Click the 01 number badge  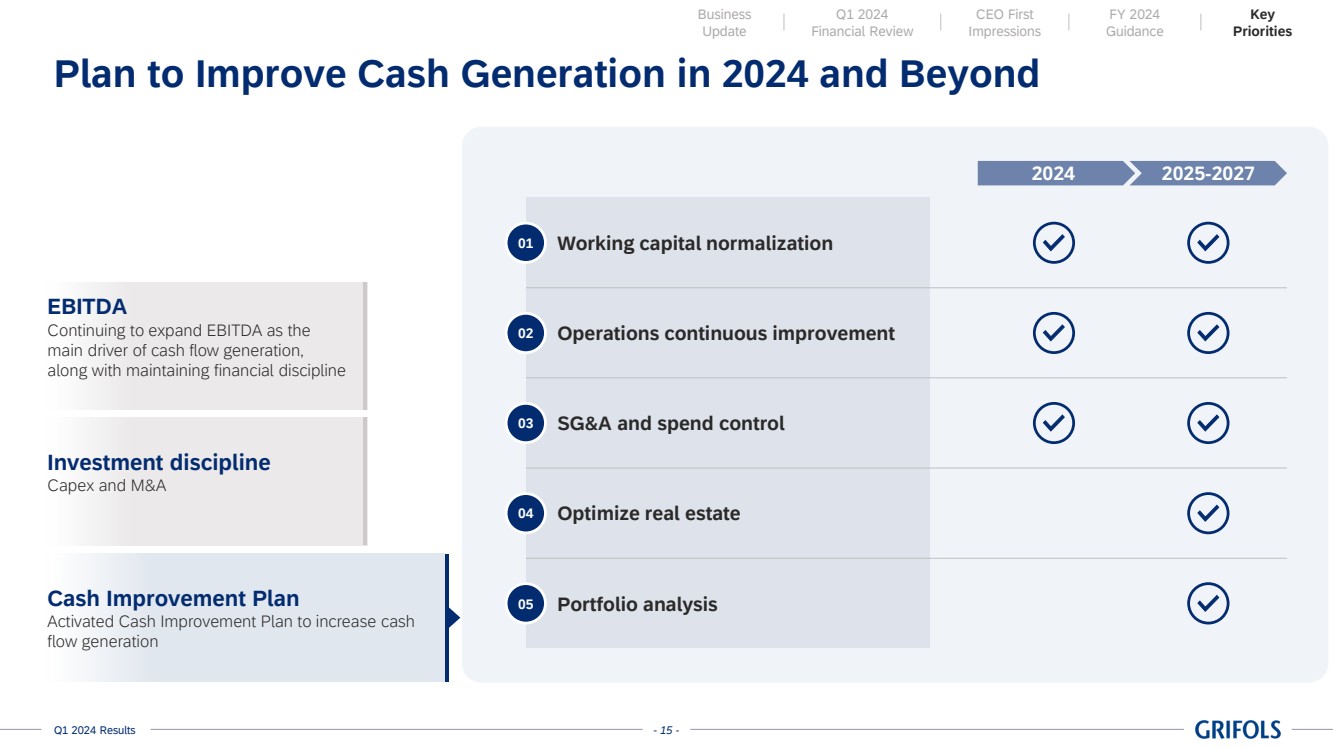click(x=525, y=243)
